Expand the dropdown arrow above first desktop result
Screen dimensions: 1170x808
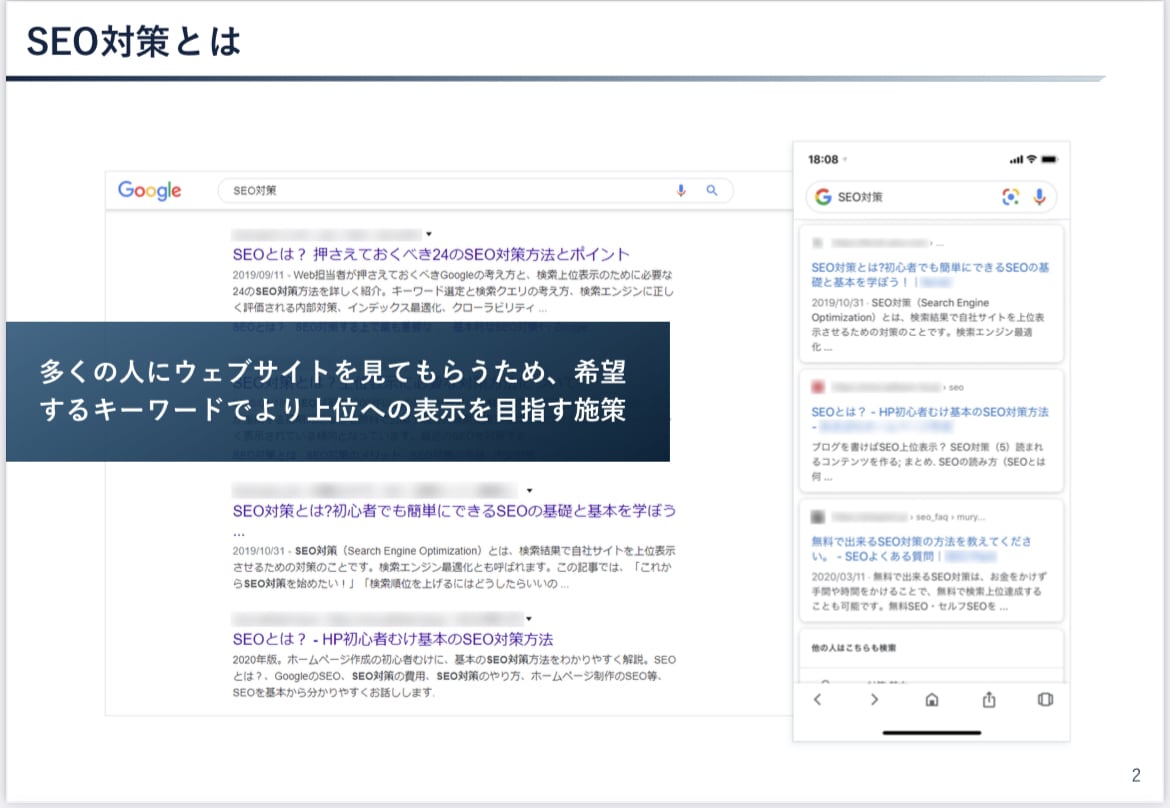pos(429,234)
